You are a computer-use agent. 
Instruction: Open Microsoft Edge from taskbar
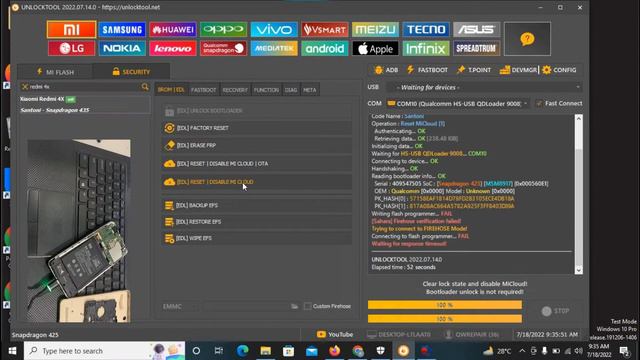242,351
